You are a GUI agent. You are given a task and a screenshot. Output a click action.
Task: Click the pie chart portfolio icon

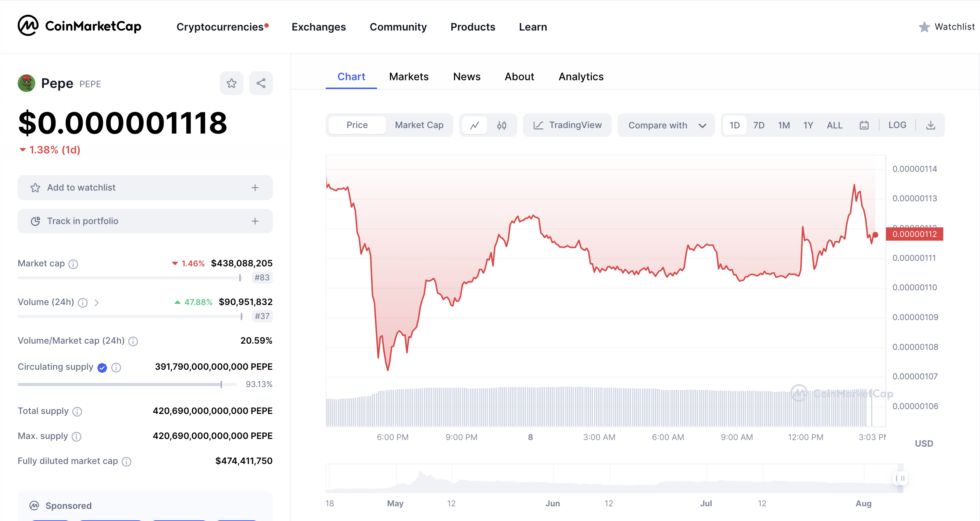pyautogui.click(x=35, y=221)
